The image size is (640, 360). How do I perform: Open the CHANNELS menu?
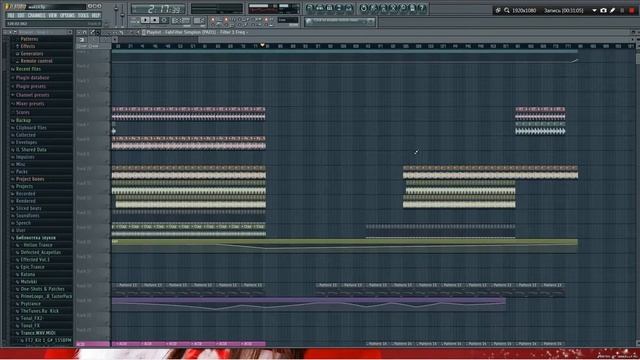click(37, 16)
